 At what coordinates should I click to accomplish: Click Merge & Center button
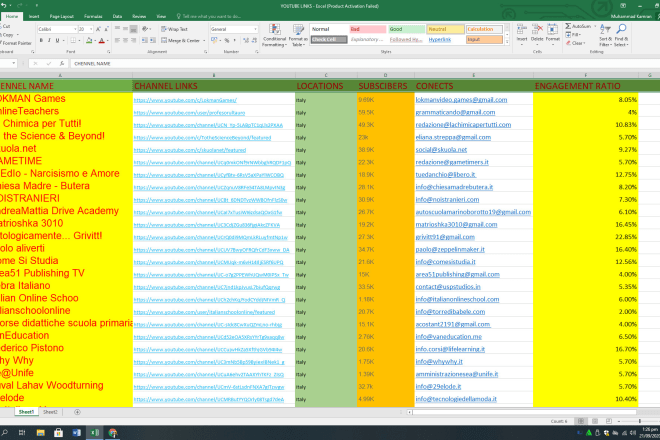(x=180, y=40)
